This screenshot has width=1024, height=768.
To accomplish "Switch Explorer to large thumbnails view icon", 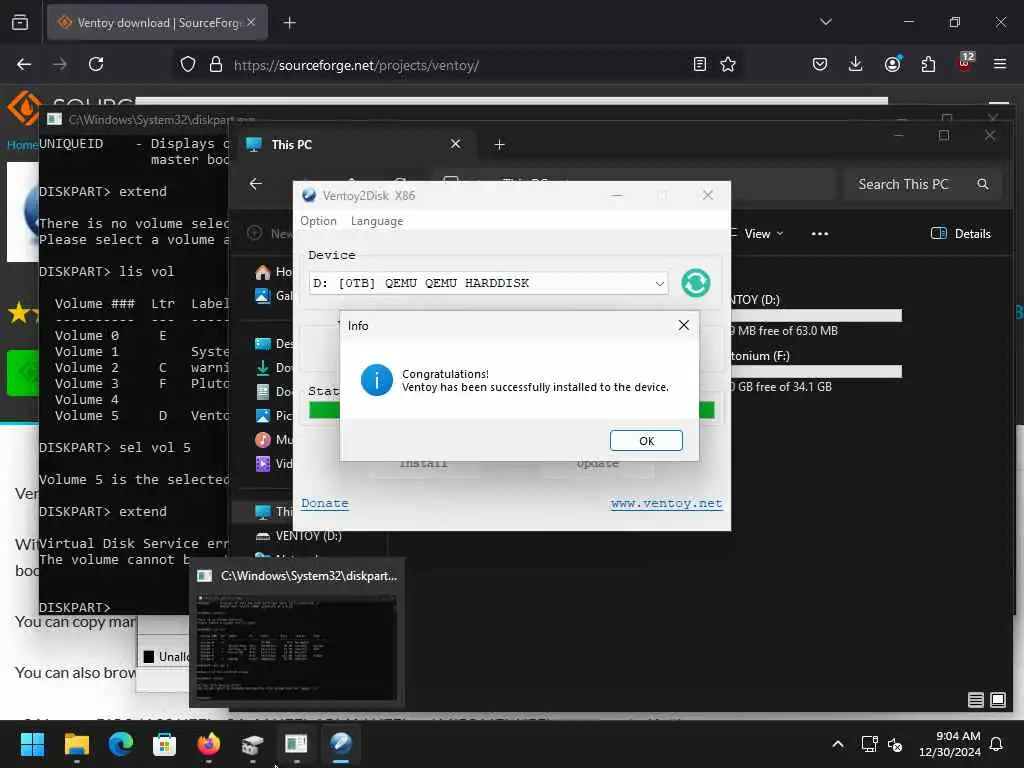I will click(x=998, y=700).
